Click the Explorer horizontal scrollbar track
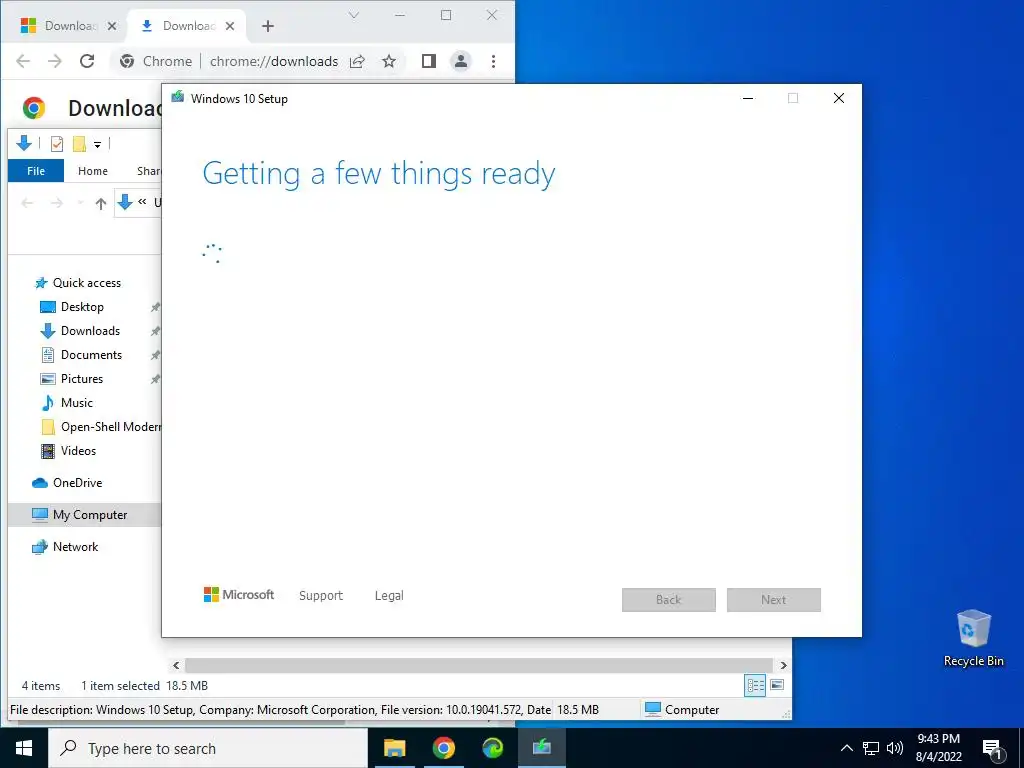Image resolution: width=1024 pixels, height=768 pixels. point(479,665)
